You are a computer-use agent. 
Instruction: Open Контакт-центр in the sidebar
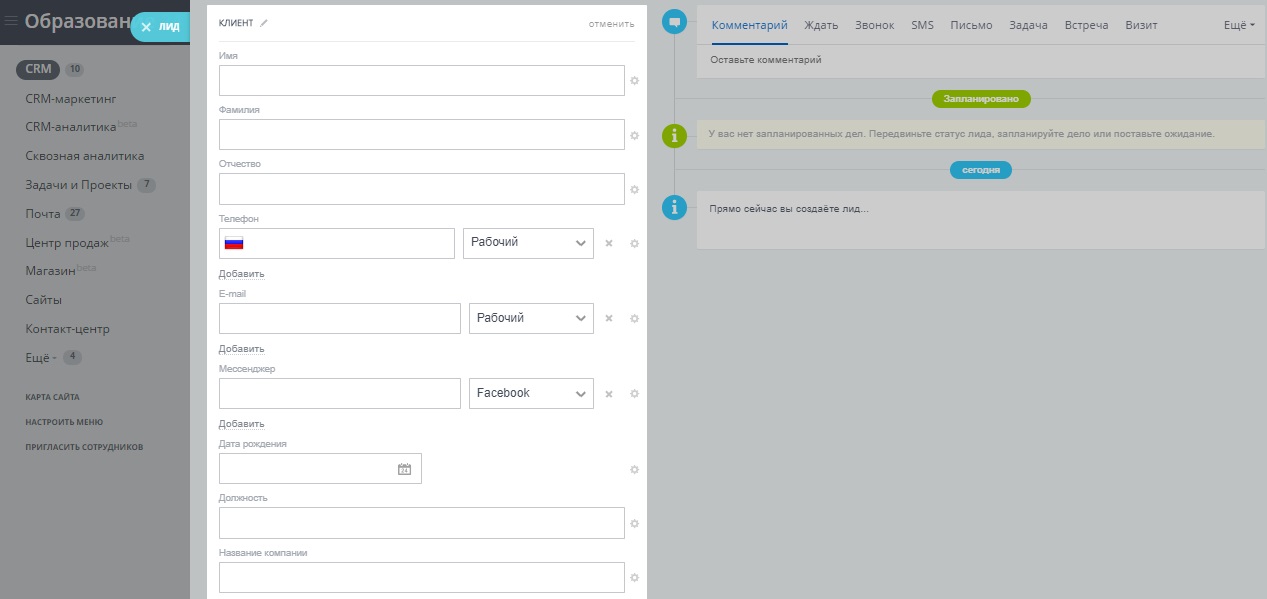pos(68,329)
